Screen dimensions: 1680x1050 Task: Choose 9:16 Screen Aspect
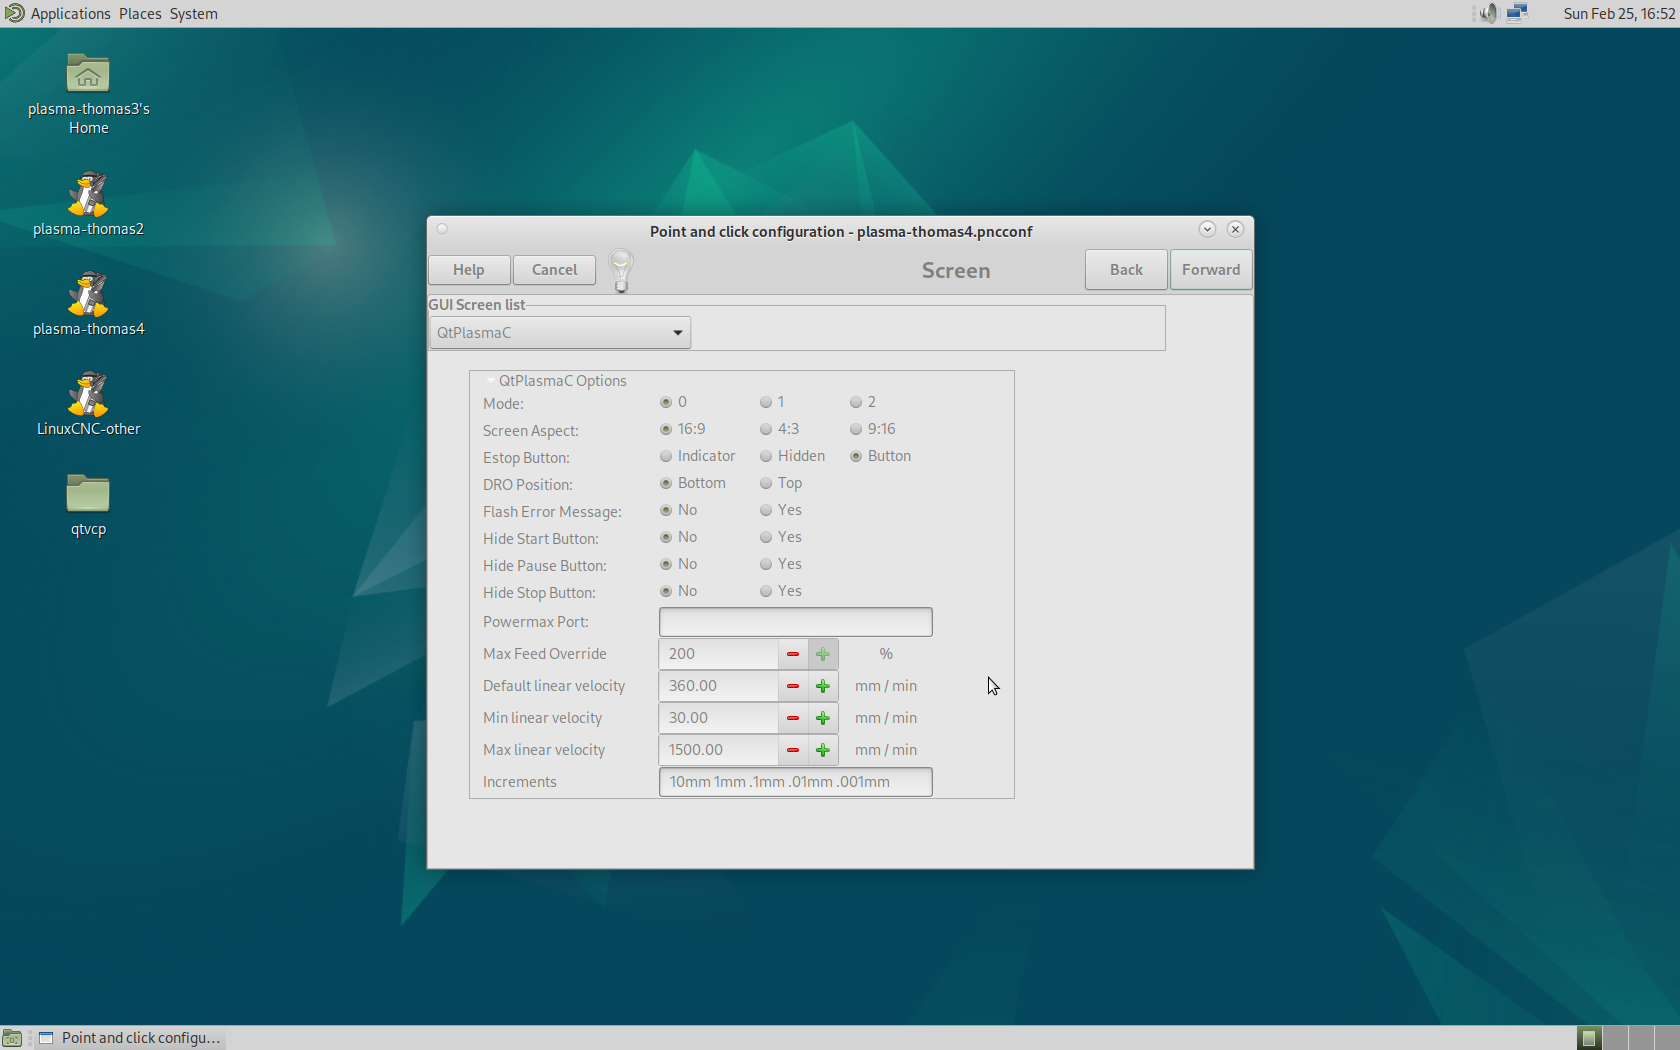click(x=856, y=429)
